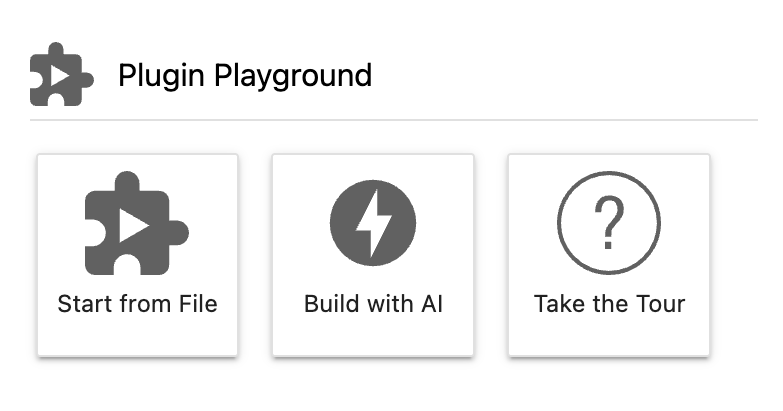Click the play triangle inside the large puzzle icon
This screenshot has width=783, height=411.
click(133, 226)
